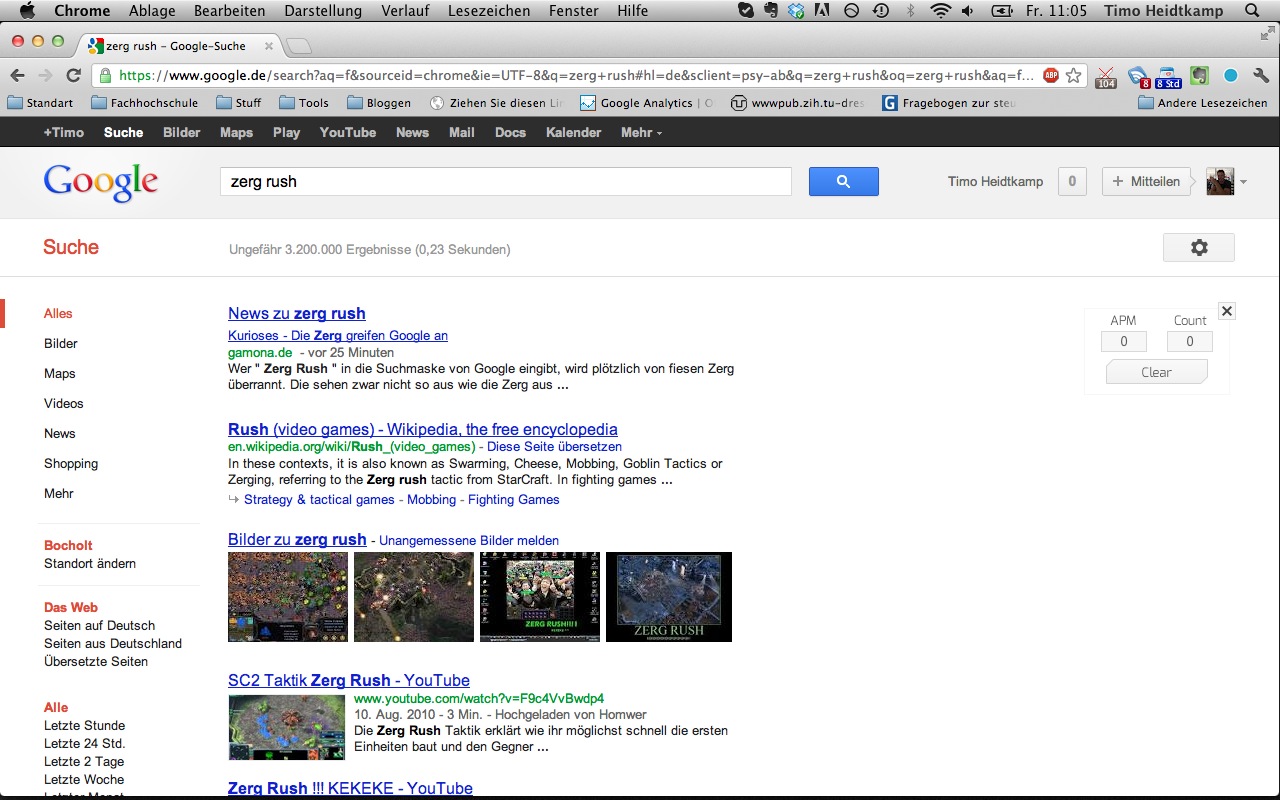
Task: Open Spotlight search in menu bar
Action: click(1253, 11)
